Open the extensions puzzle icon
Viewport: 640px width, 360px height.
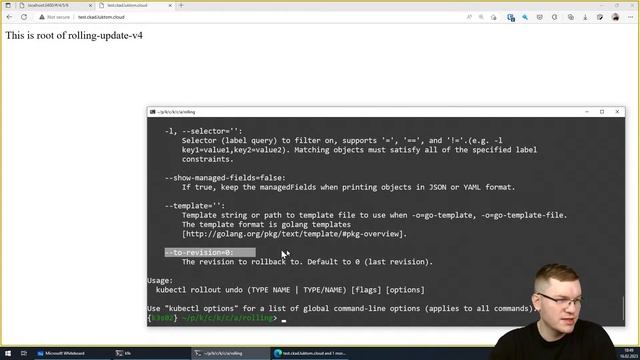pos(554,17)
